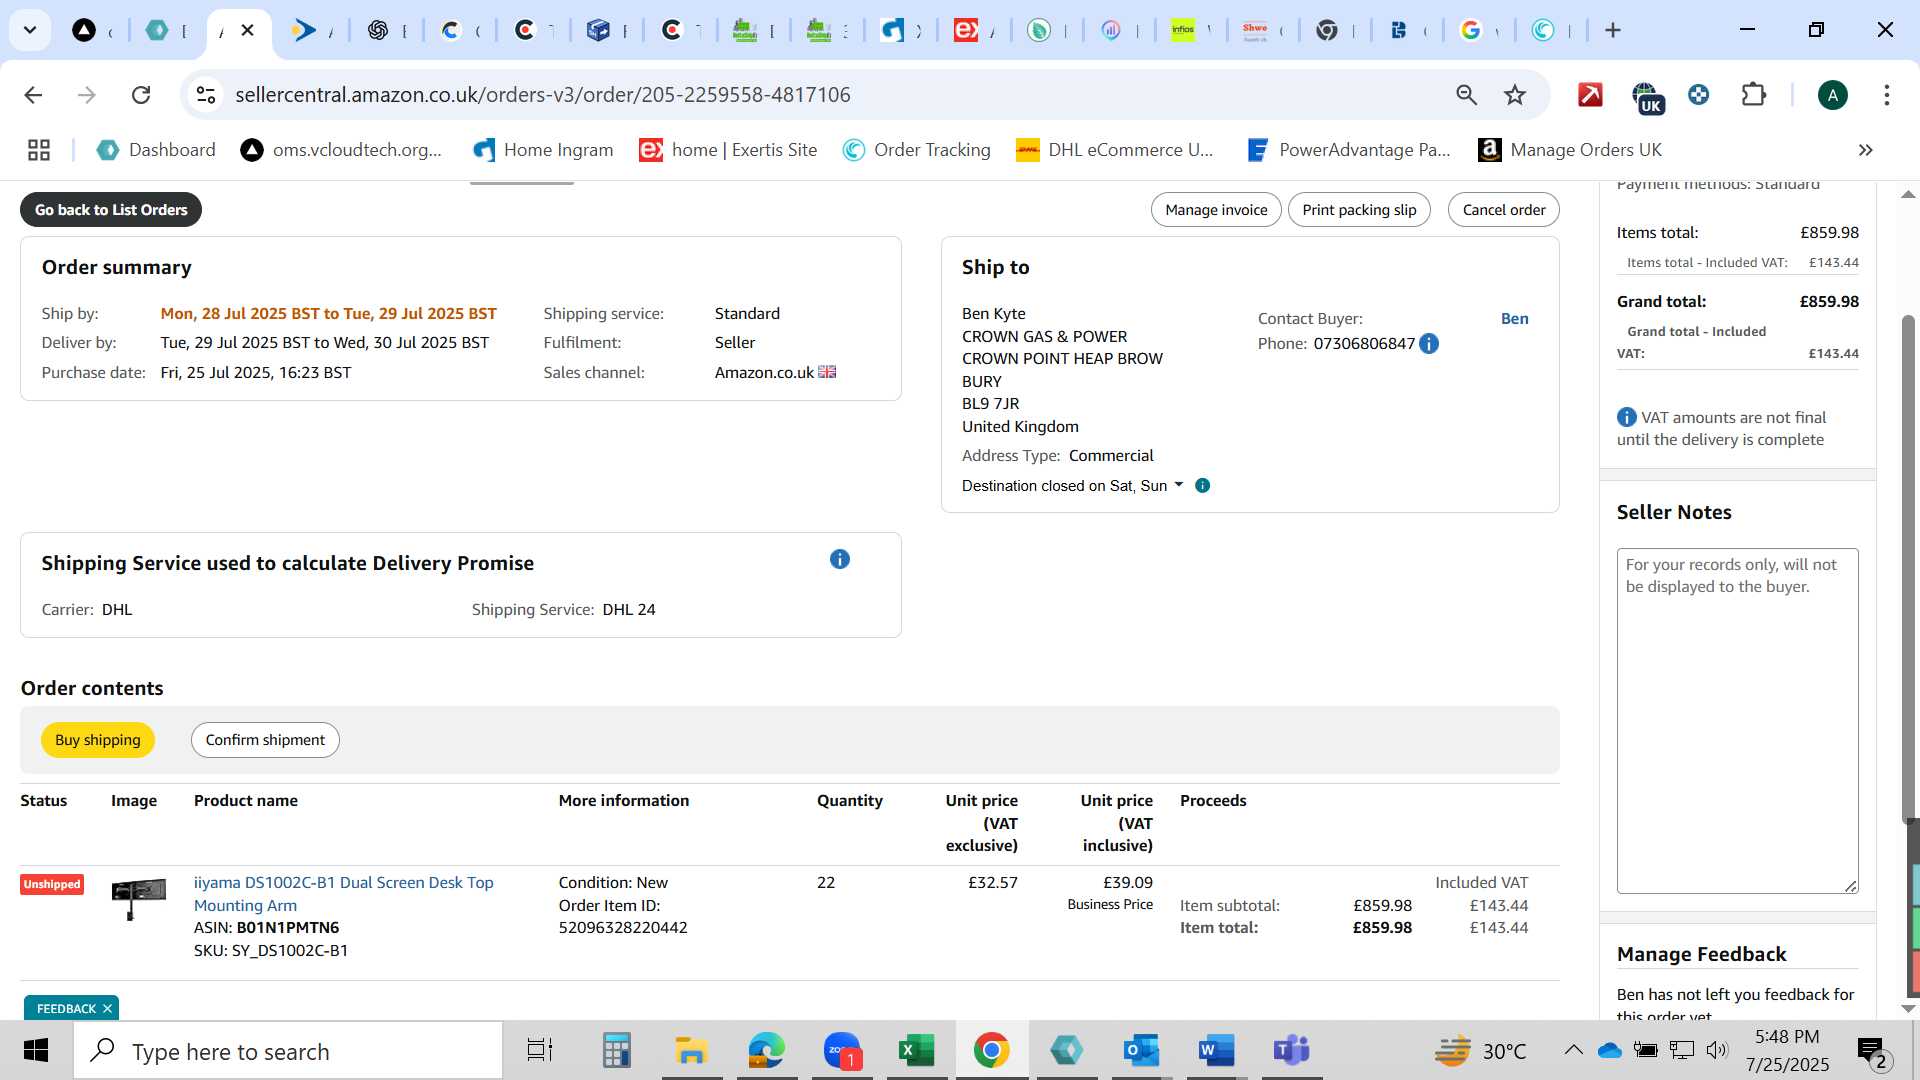Show more bookmarks chevron
This screenshot has width=1920, height=1080.
tap(1865, 150)
